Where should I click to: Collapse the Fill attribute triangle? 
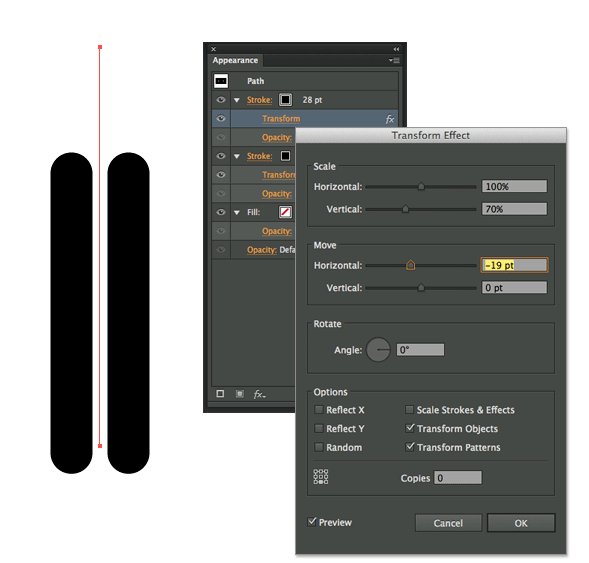click(x=237, y=213)
